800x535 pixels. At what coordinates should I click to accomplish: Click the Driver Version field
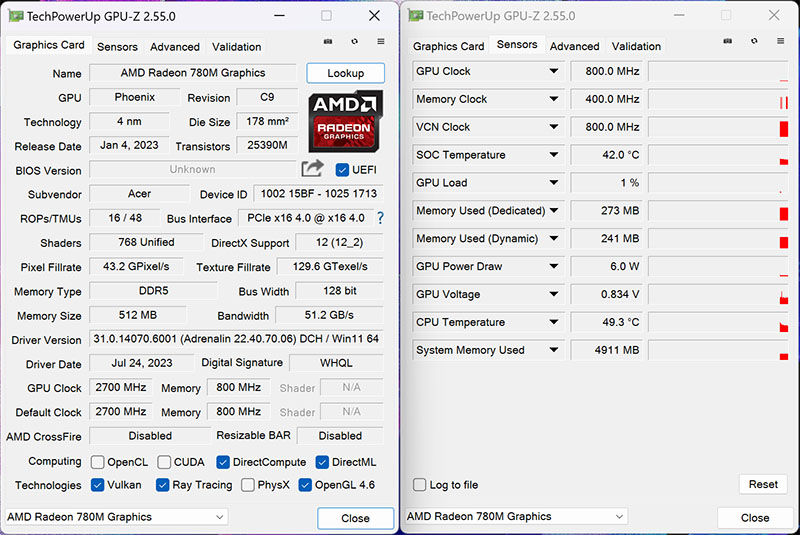pos(236,339)
